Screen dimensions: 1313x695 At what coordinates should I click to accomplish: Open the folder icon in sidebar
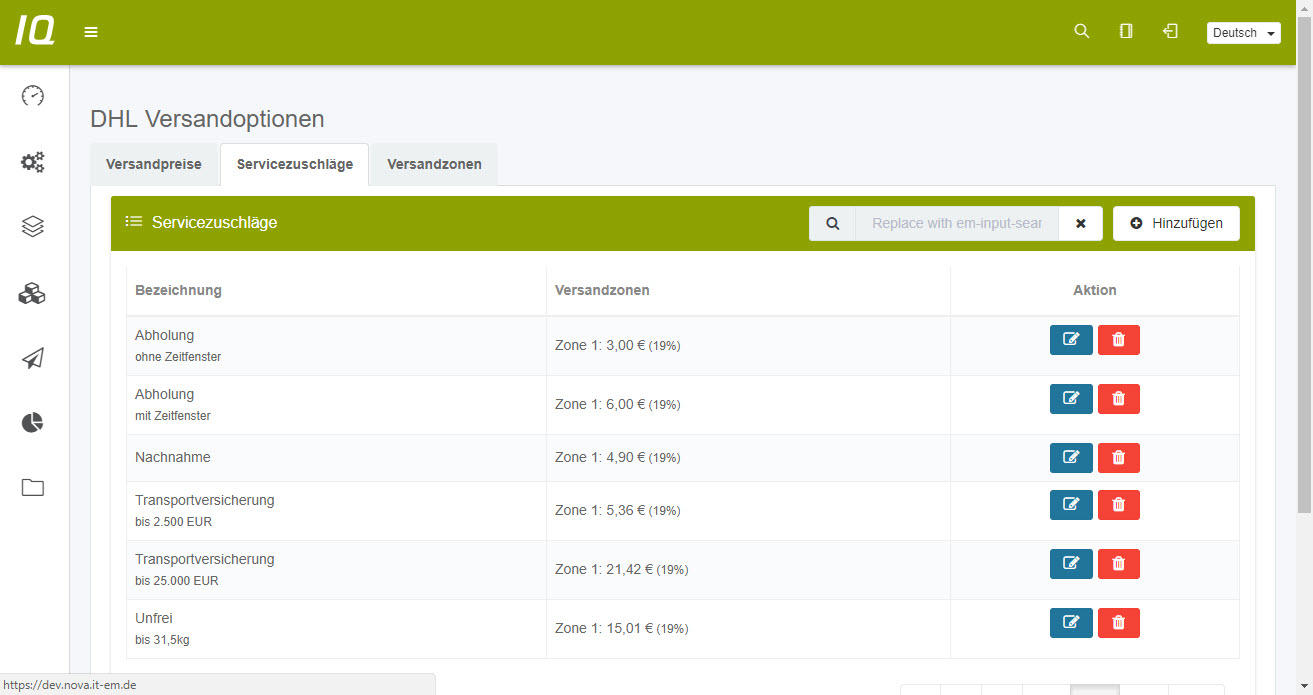33,488
